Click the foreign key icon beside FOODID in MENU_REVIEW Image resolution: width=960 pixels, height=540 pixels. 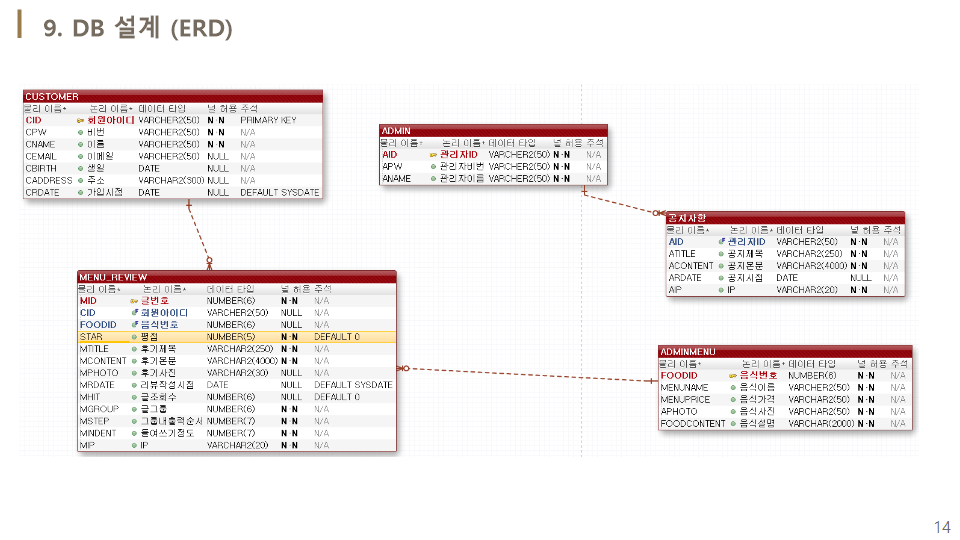(135, 325)
